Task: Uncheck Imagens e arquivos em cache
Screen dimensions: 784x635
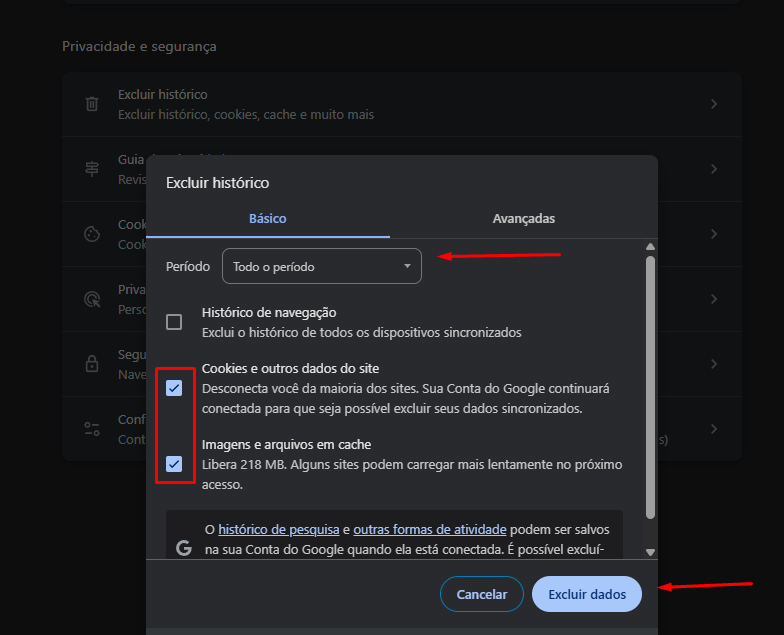Action: [174, 463]
